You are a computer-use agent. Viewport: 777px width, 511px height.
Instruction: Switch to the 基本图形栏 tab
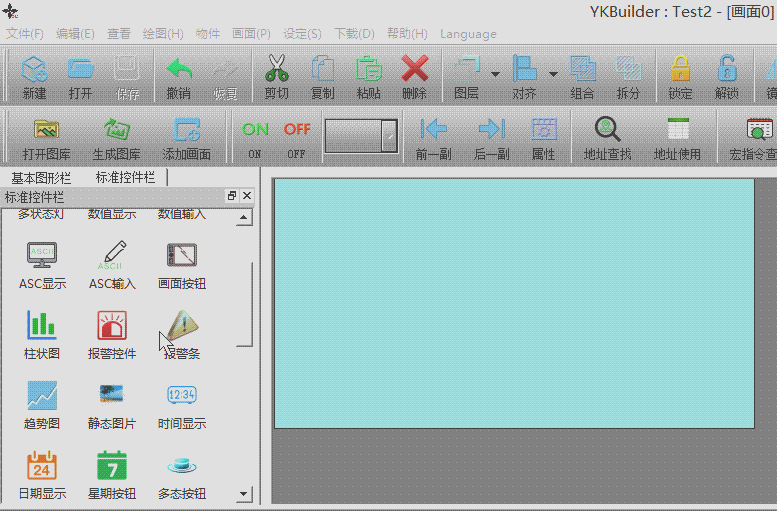tap(41, 177)
